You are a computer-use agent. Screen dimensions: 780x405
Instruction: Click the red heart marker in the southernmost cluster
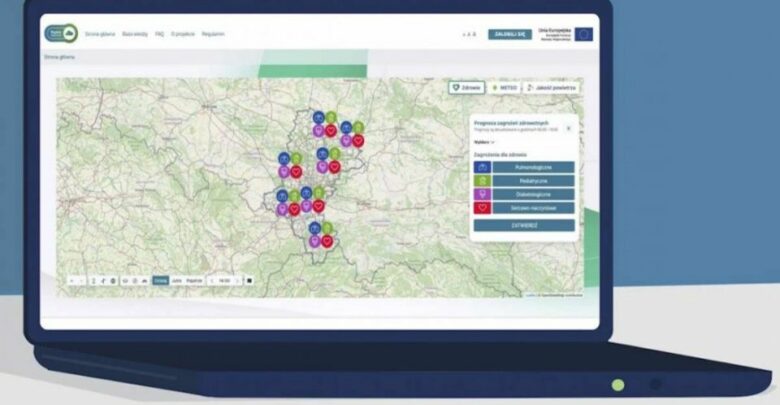(327, 241)
